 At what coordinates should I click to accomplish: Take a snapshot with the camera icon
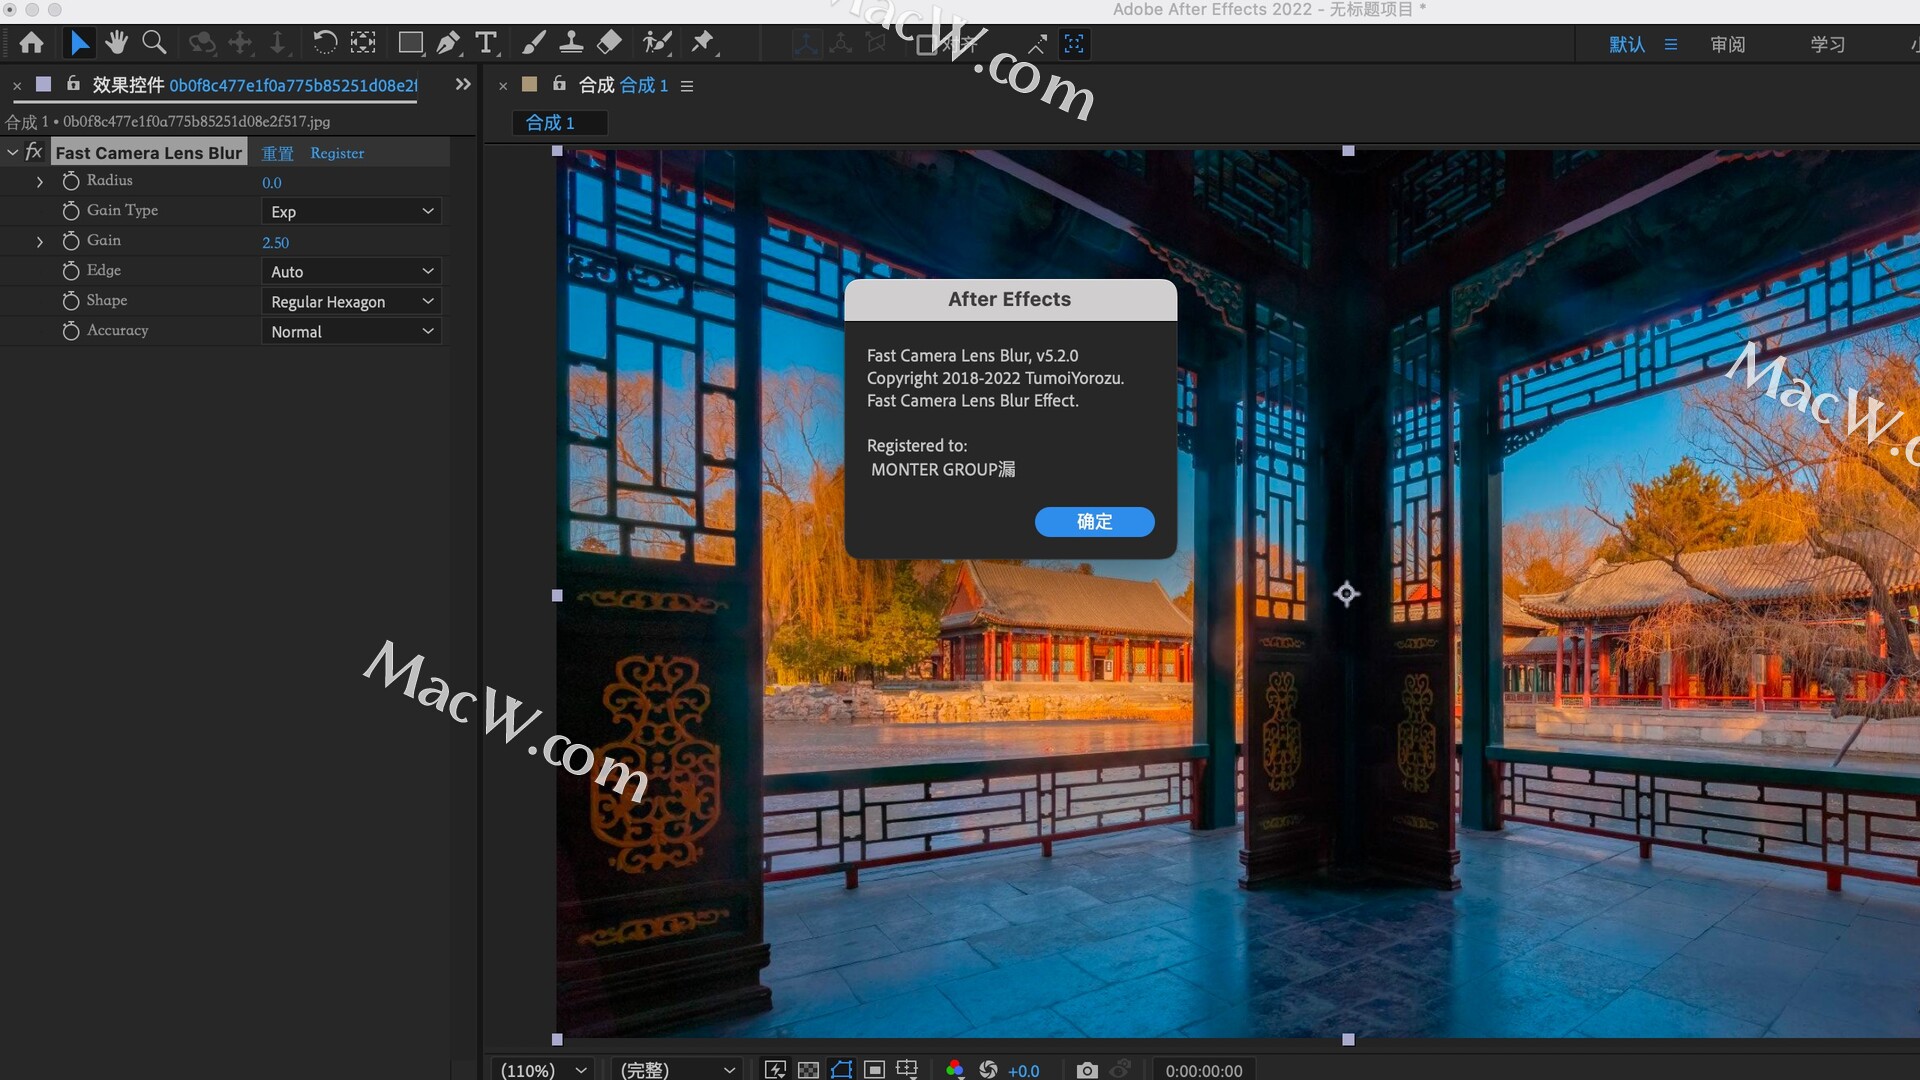click(x=1088, y=1070)
